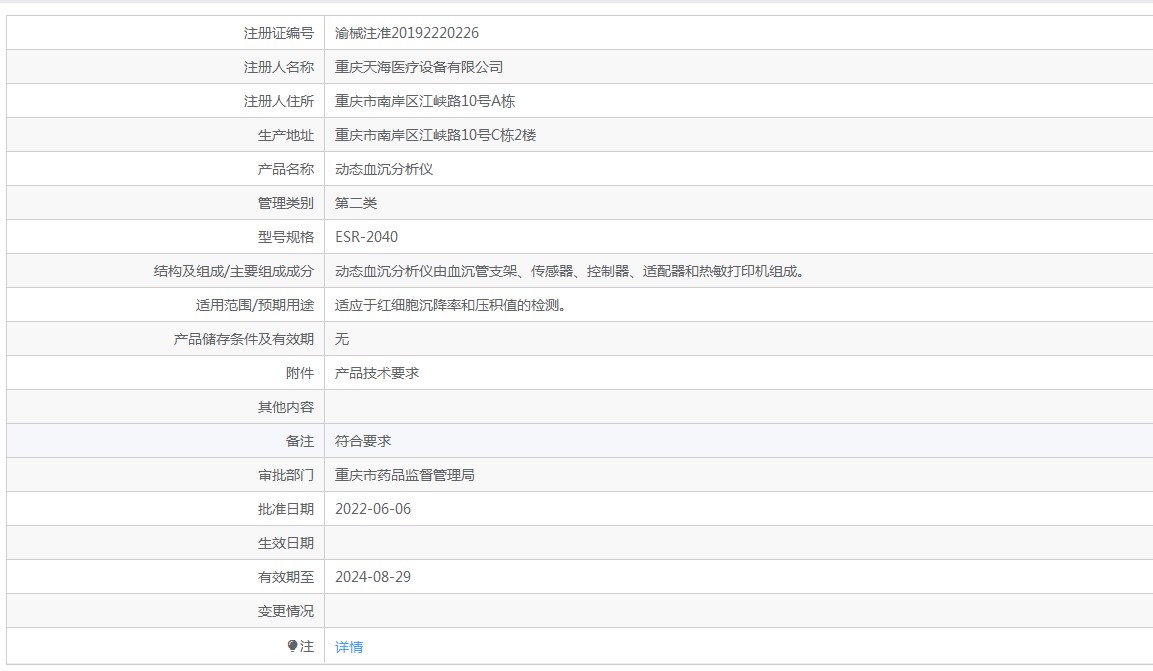The image size is (1153, 671).
Task: Click management class value 第二类
Action: 356,203
